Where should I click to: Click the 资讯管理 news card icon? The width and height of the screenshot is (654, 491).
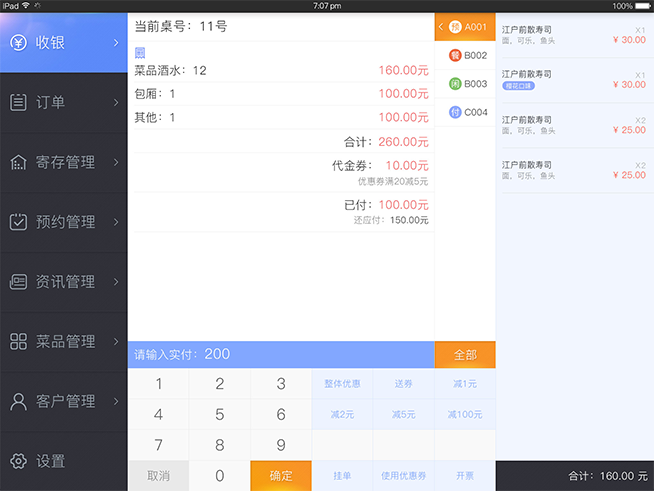(x=18, y=282)
